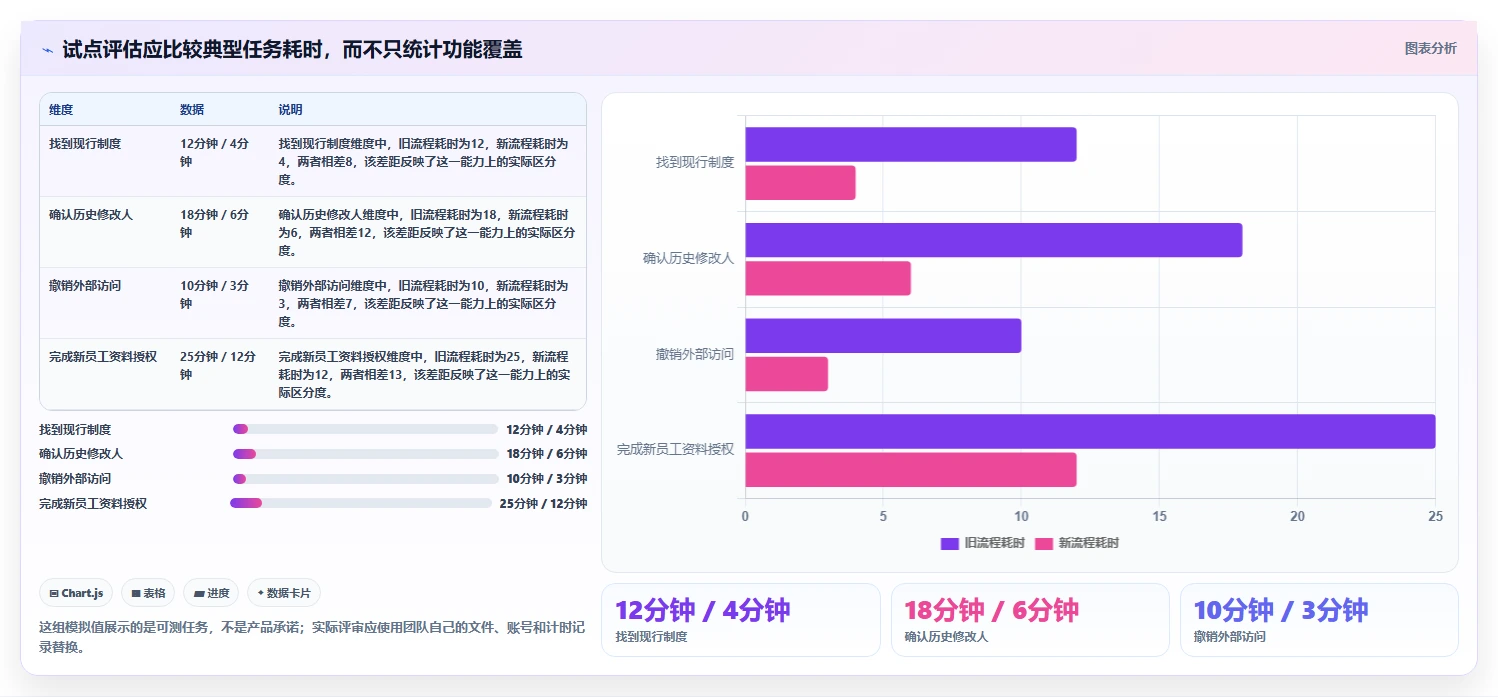
Task: Click the purple 旧流程 bar for 找到现行制度
Action: 910,144
